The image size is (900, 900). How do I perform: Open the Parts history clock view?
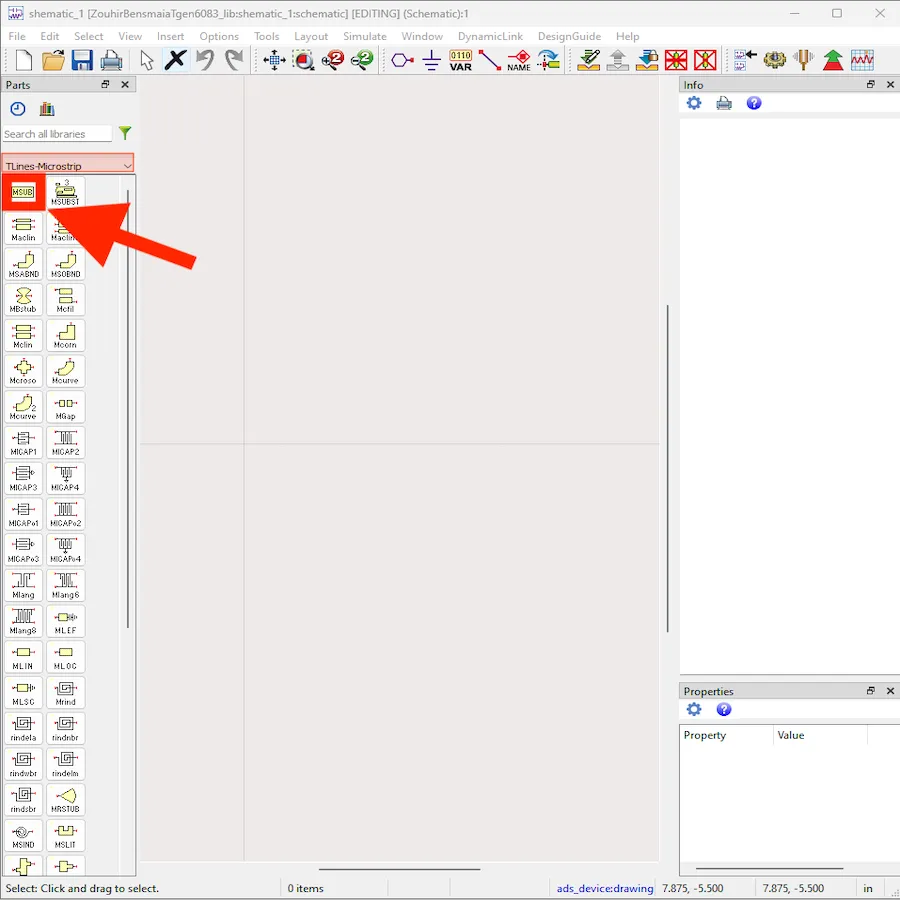[18, 108]
